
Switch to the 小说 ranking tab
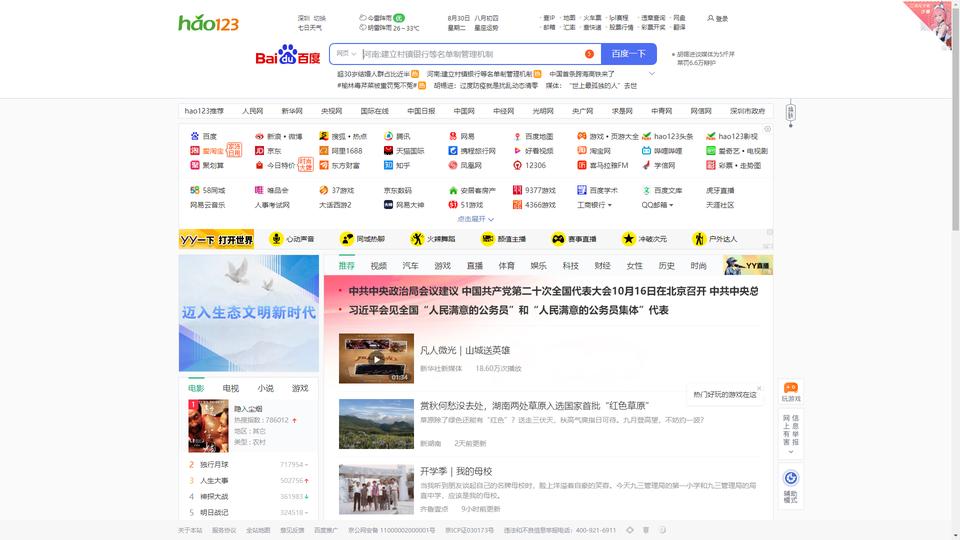click(266, 388)
